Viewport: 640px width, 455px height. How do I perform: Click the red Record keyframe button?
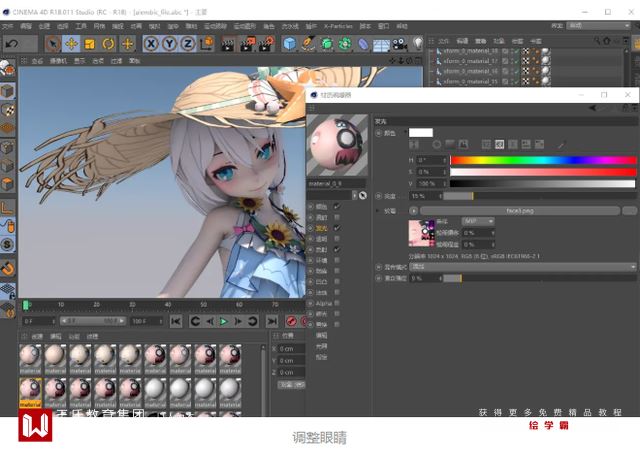click(291, 322)
